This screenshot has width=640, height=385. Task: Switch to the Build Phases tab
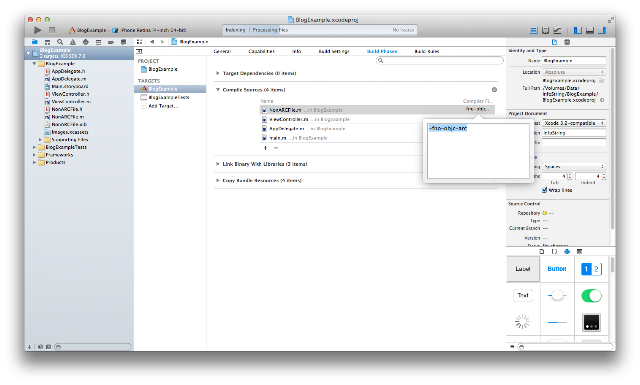pos(382,51)
